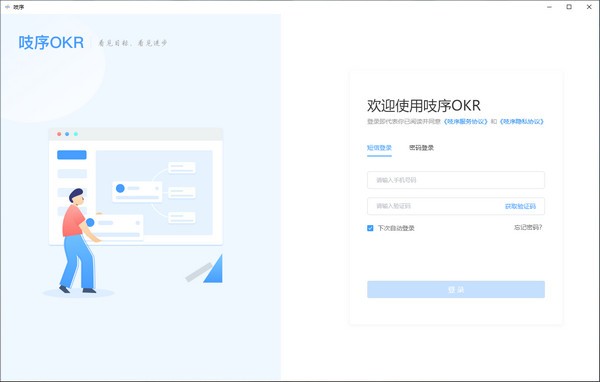Click the 吱序OKR logo
Viewport: 600px width, 382px height.
coord(51,42)
